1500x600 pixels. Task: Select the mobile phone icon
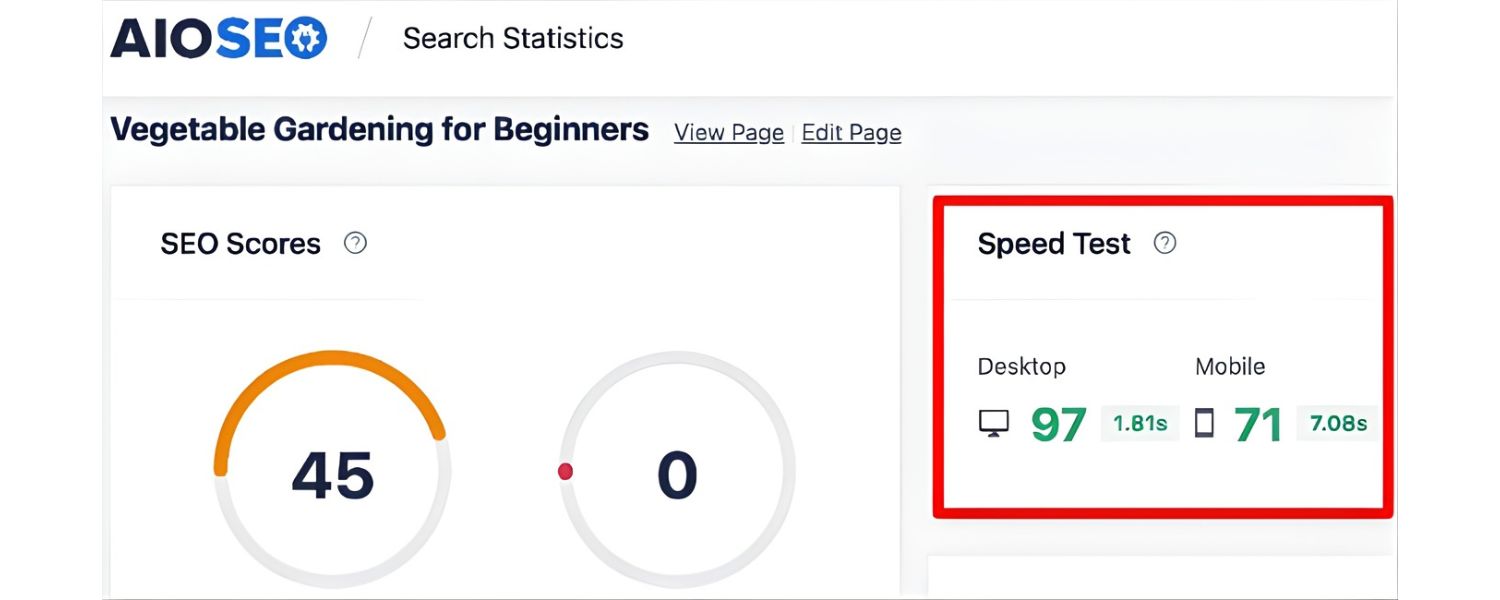point(1202,423)
